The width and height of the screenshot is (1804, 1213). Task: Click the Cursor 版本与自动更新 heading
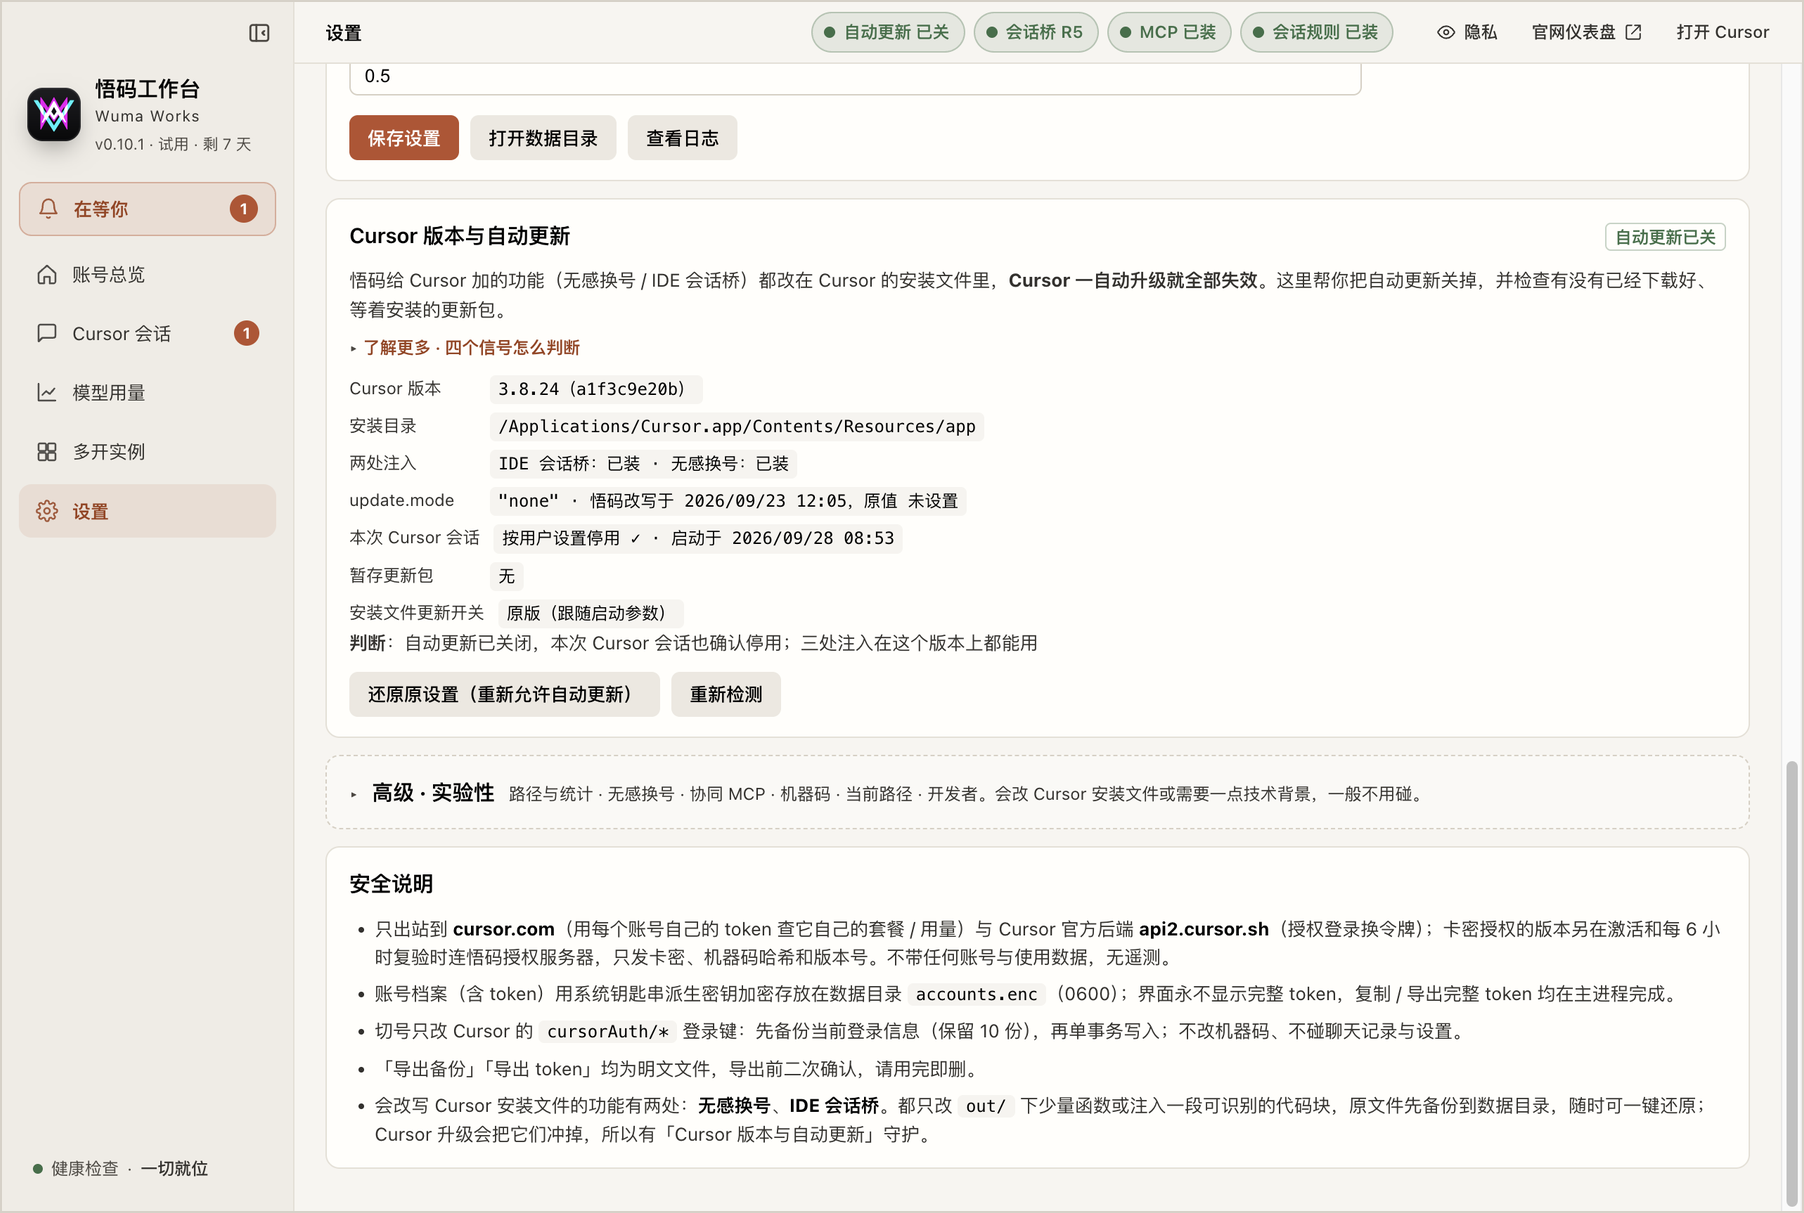tap(460, 236)
